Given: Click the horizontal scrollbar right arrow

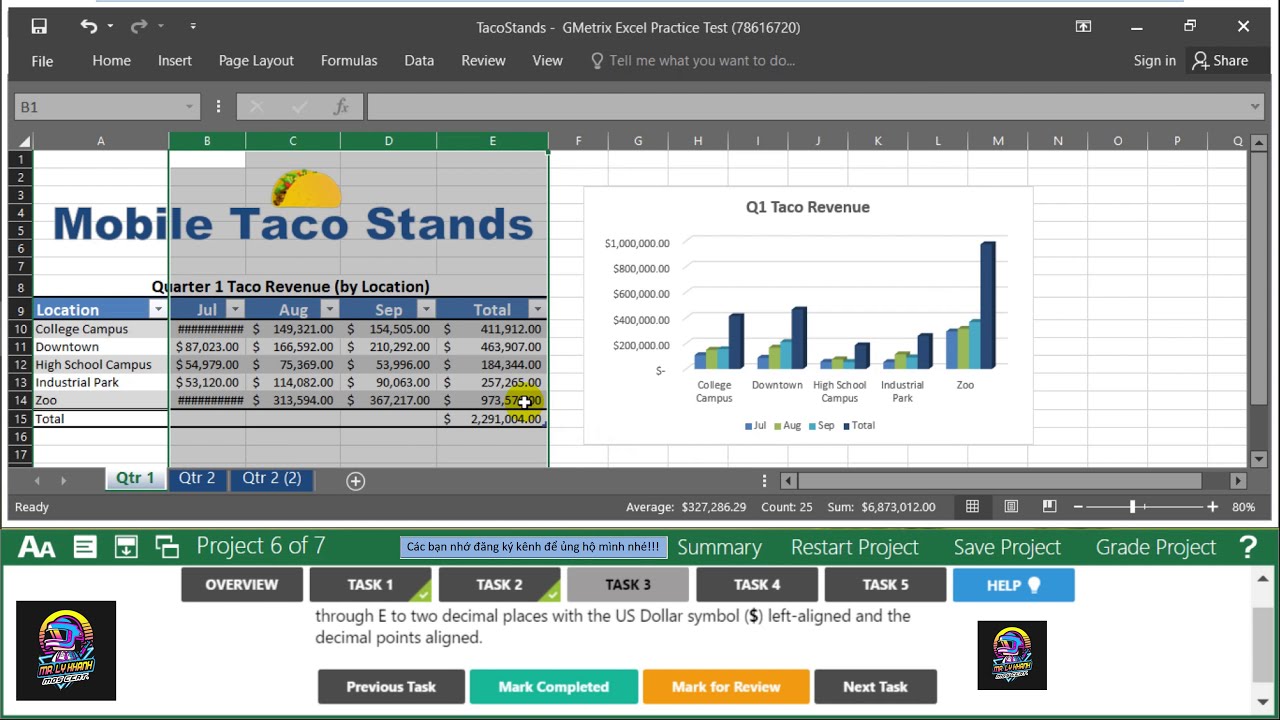Looking at the screenshot, I should pyautogui.click(x=1238, y=481).
